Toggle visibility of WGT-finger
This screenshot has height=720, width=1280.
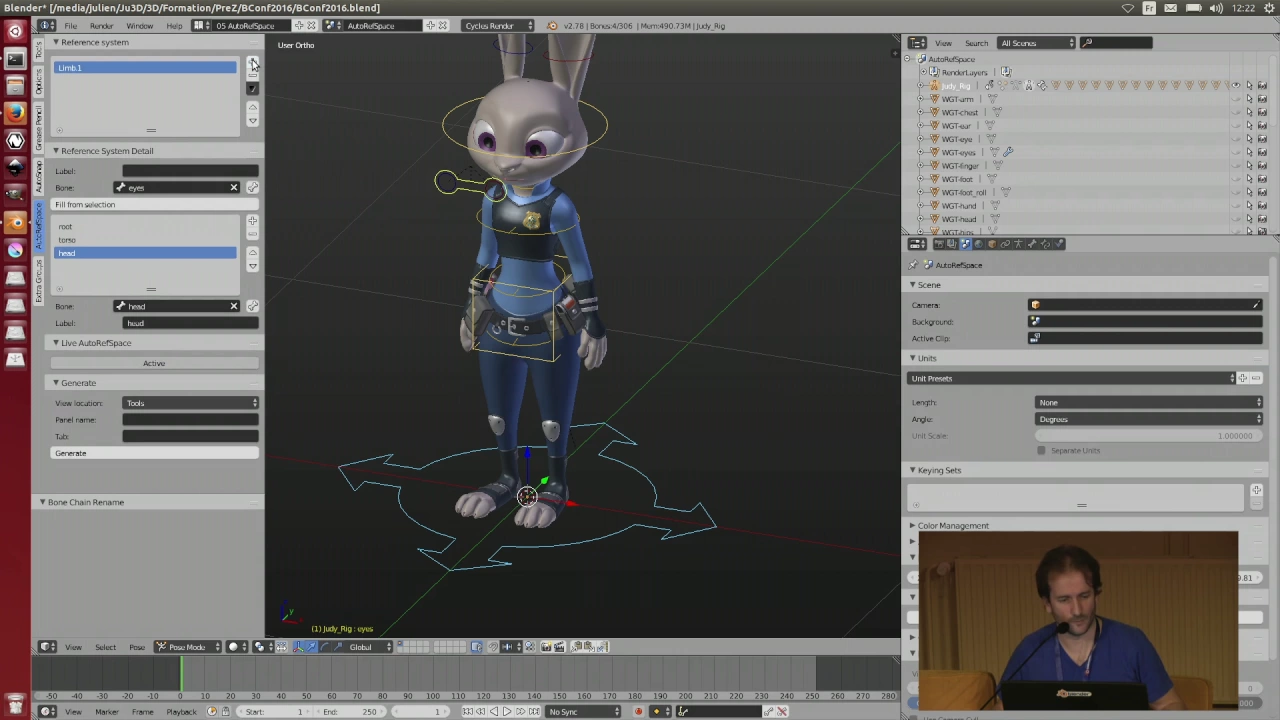click(1236, 165)
